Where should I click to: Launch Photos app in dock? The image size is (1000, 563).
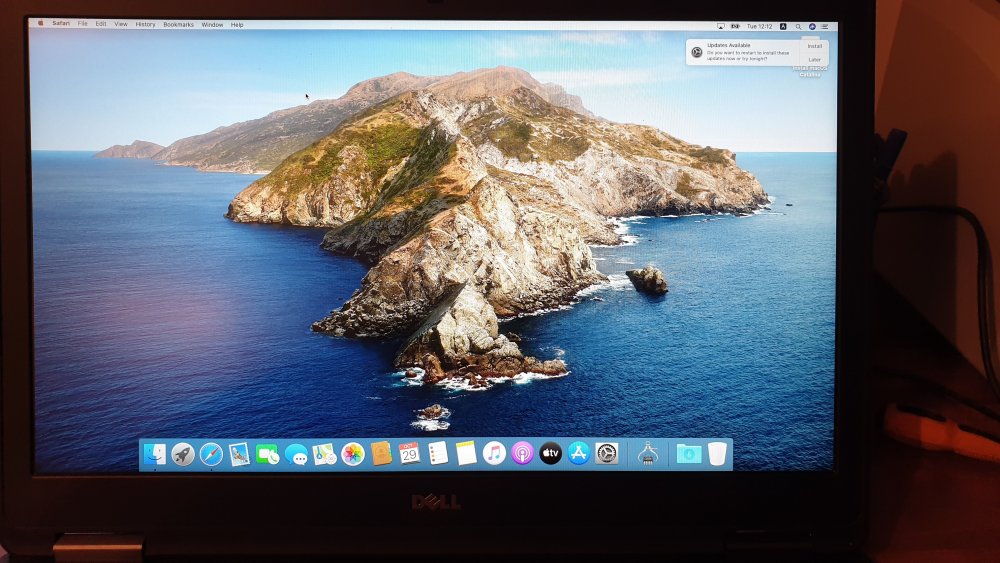[x=353, y=454]
